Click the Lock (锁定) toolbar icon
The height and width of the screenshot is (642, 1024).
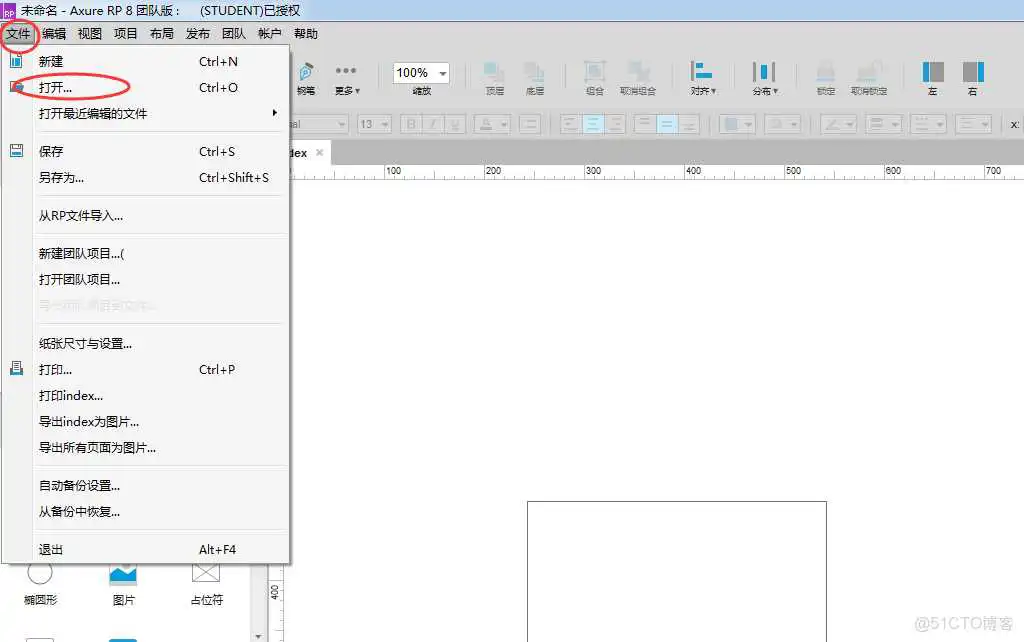click(825, 74)
